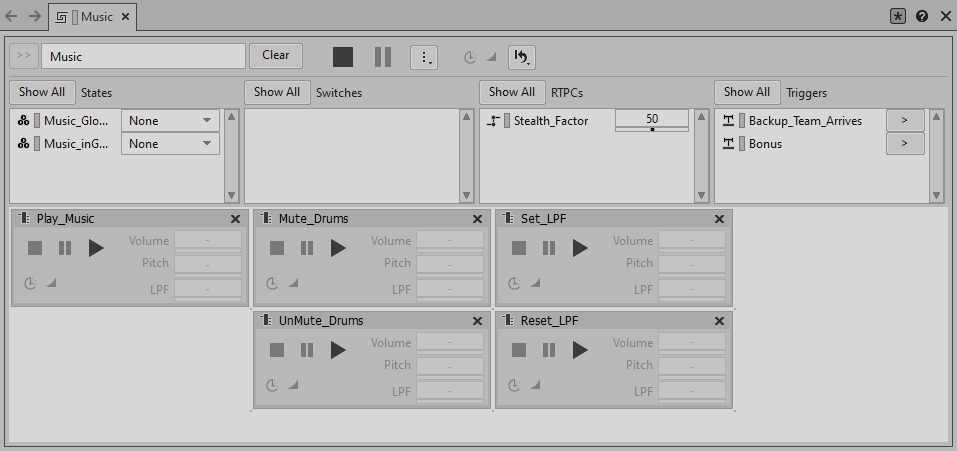The height and width of the screenshot is (451, 957).
Task: Clear the current soundcaster session
Action: (x=275, y=56)
